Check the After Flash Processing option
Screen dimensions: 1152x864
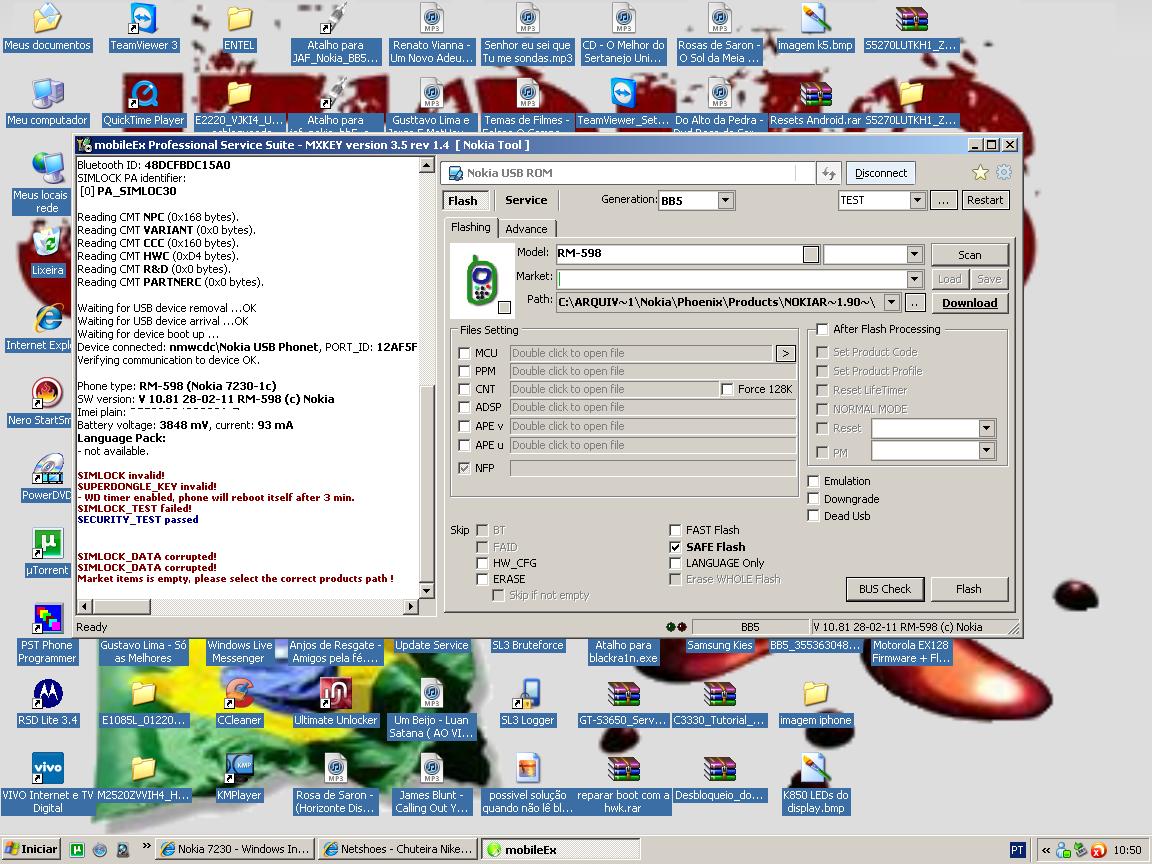[x=822, y=329]
